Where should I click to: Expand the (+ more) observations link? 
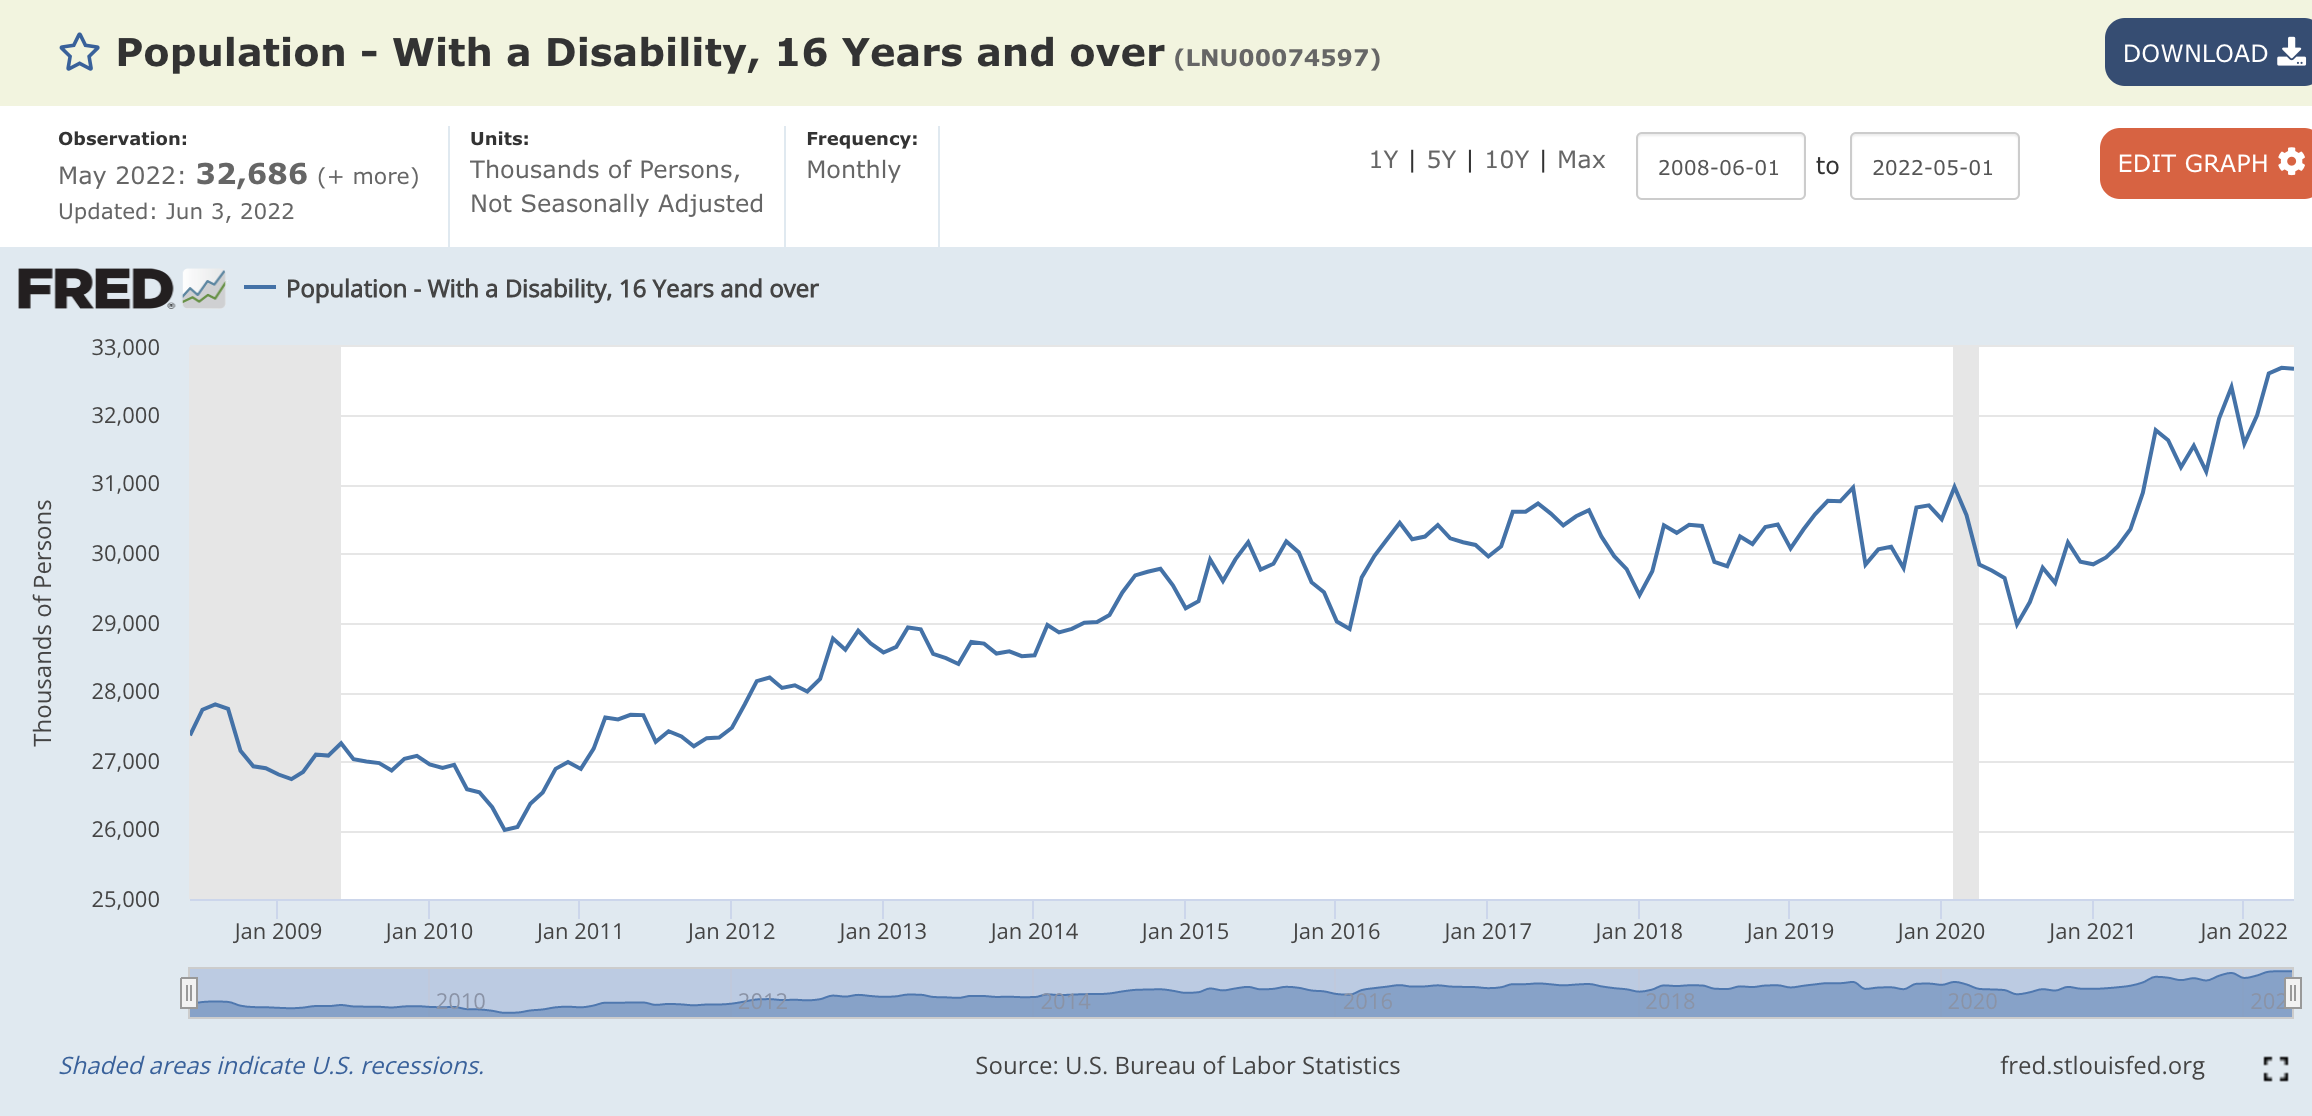(368, 176)
